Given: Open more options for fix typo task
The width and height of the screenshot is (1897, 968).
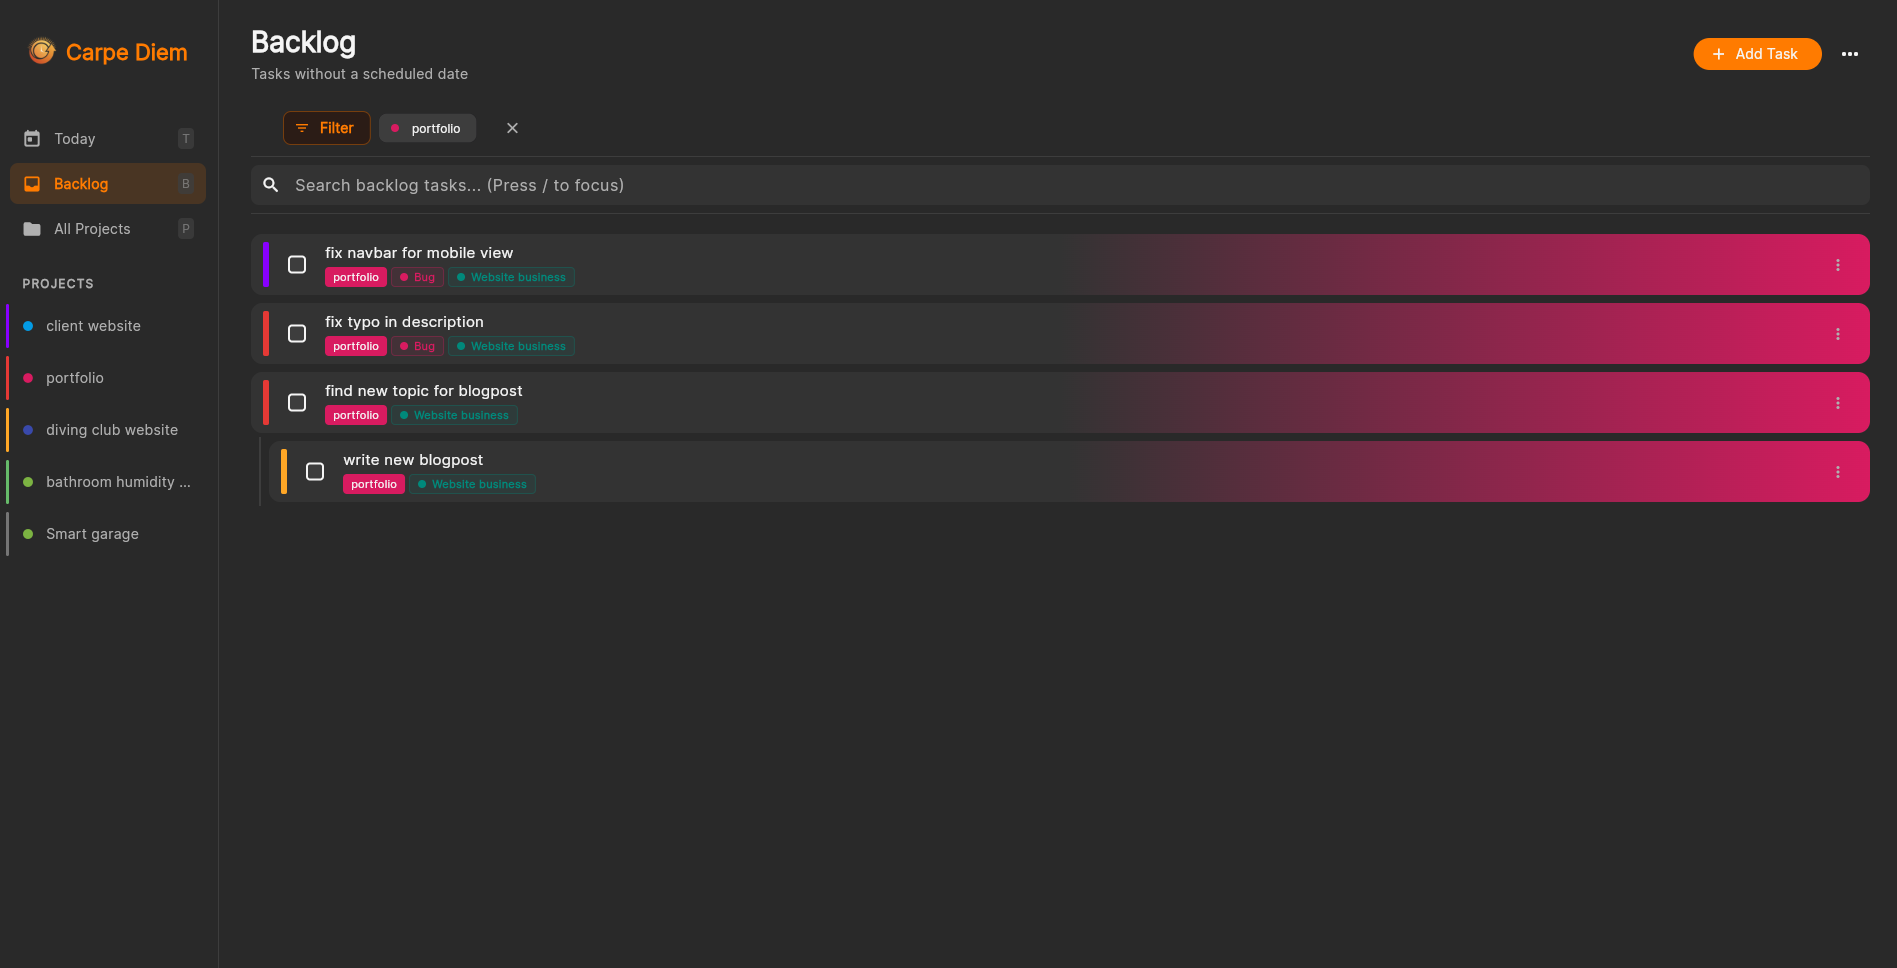Looking at the screenshot, I should 1837,334.
